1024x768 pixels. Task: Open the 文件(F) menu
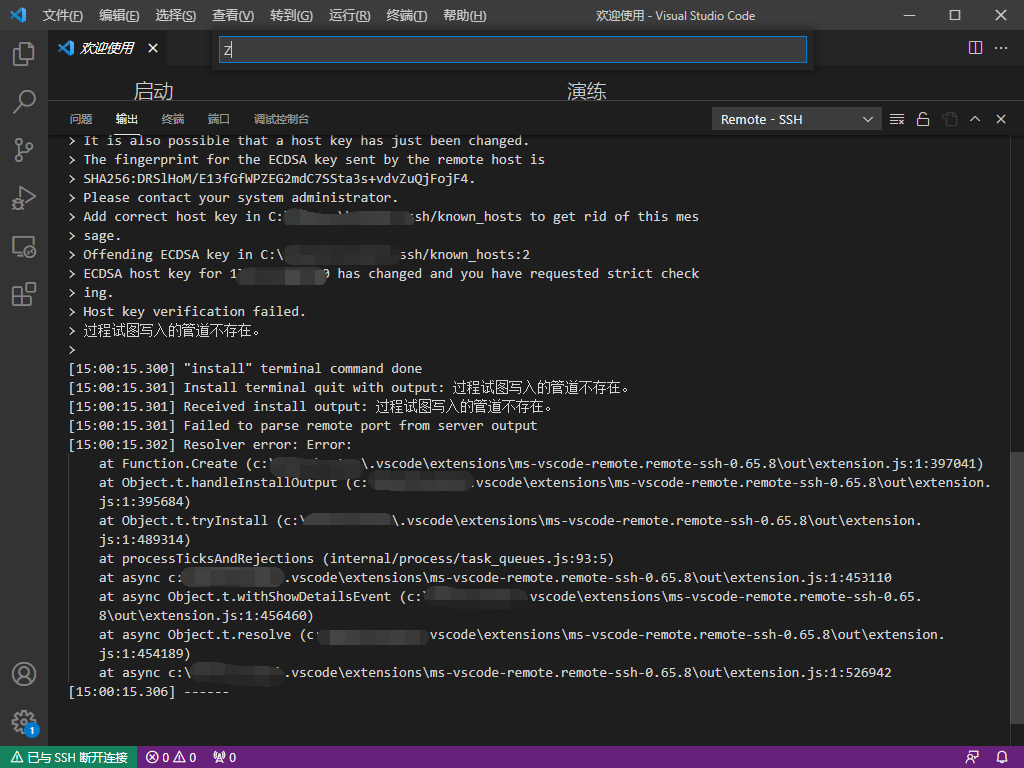(62, 15)
